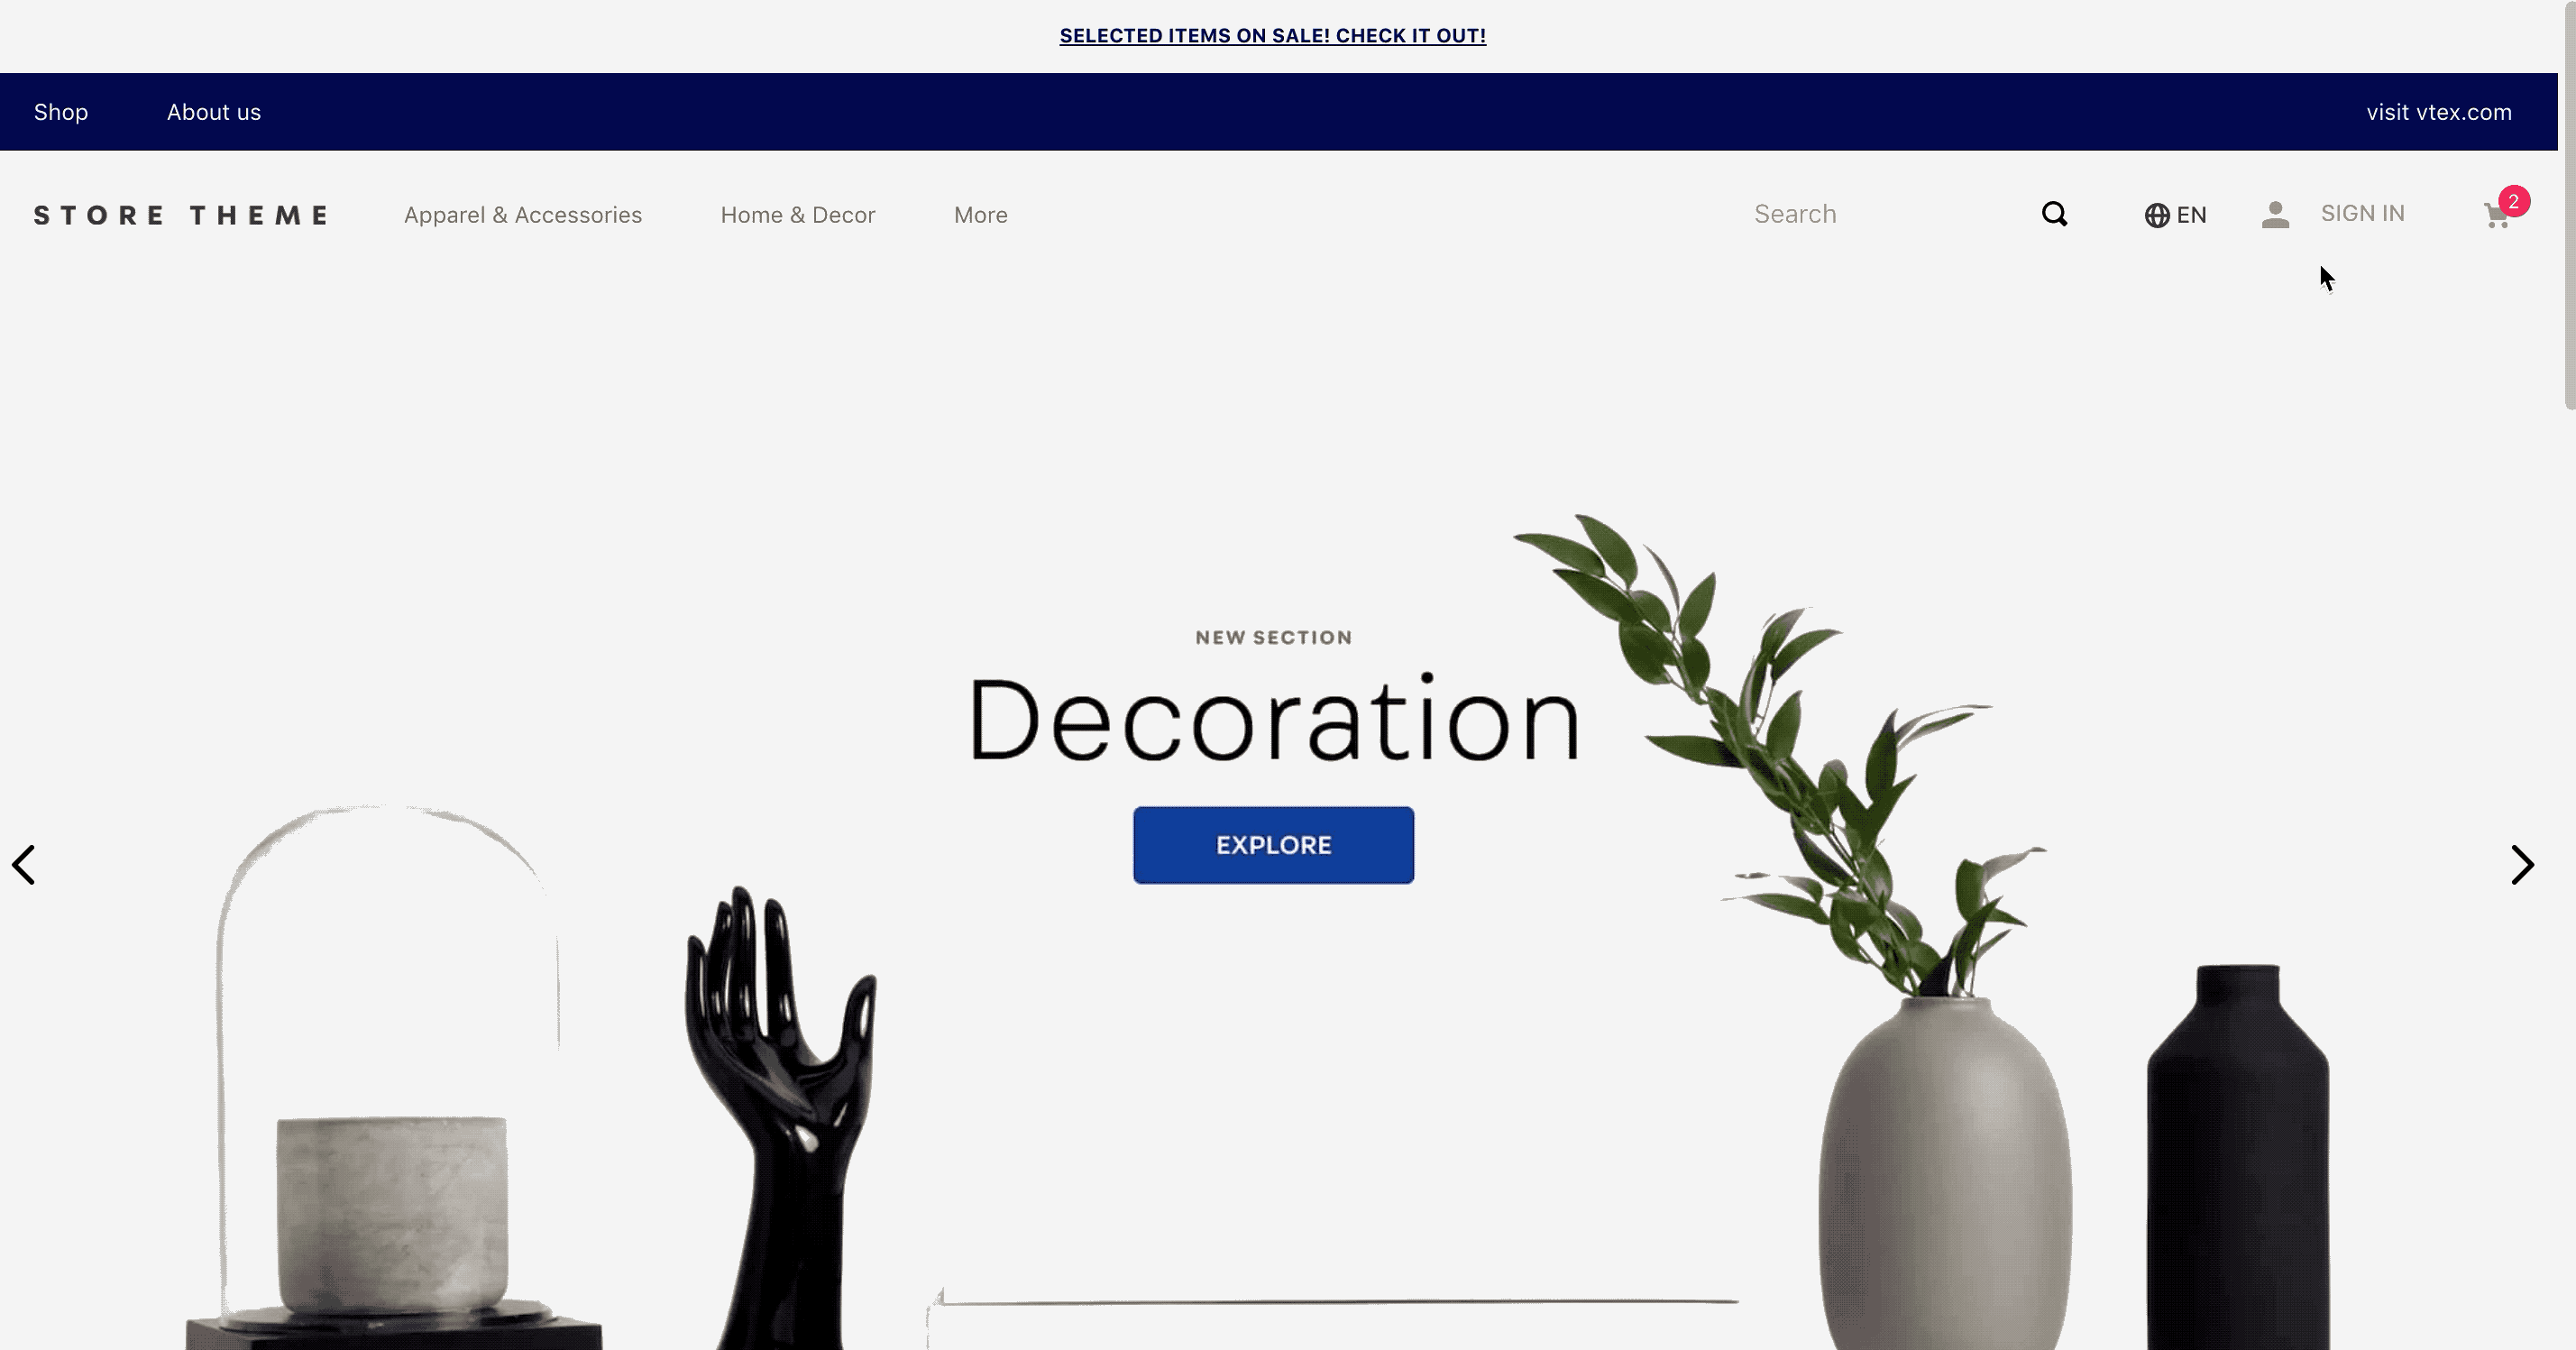Click the right carousel arrow icon
Image resolution: width=2576 pixels, height=1350 pixels.
click(x=2522, y=866)
